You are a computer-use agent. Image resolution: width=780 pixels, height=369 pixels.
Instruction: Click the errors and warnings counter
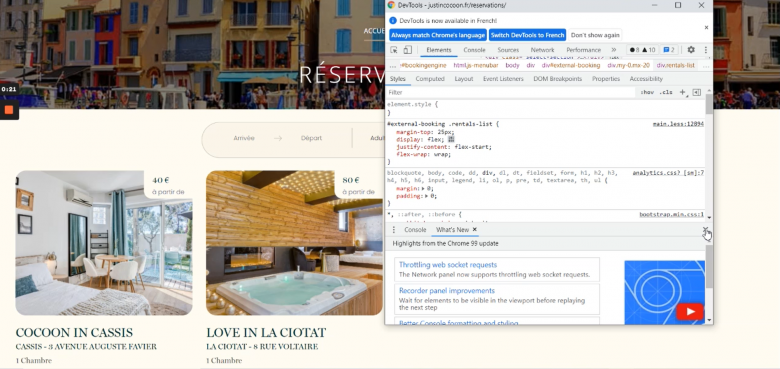coord(642,50)
